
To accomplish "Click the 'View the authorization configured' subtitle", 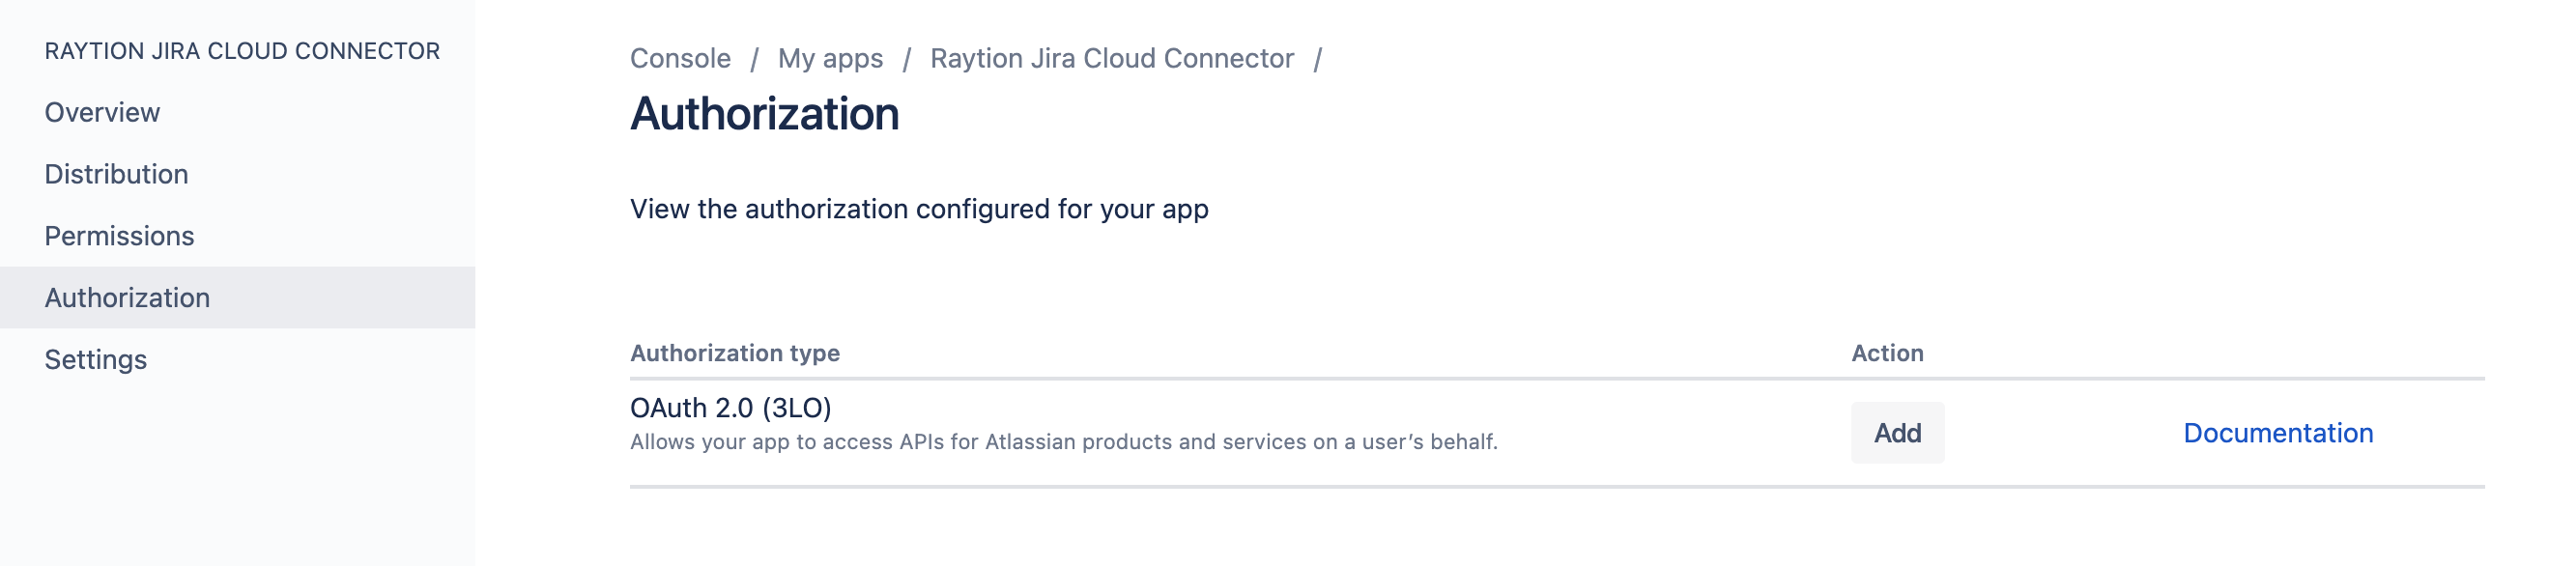I will coord(918,209).
